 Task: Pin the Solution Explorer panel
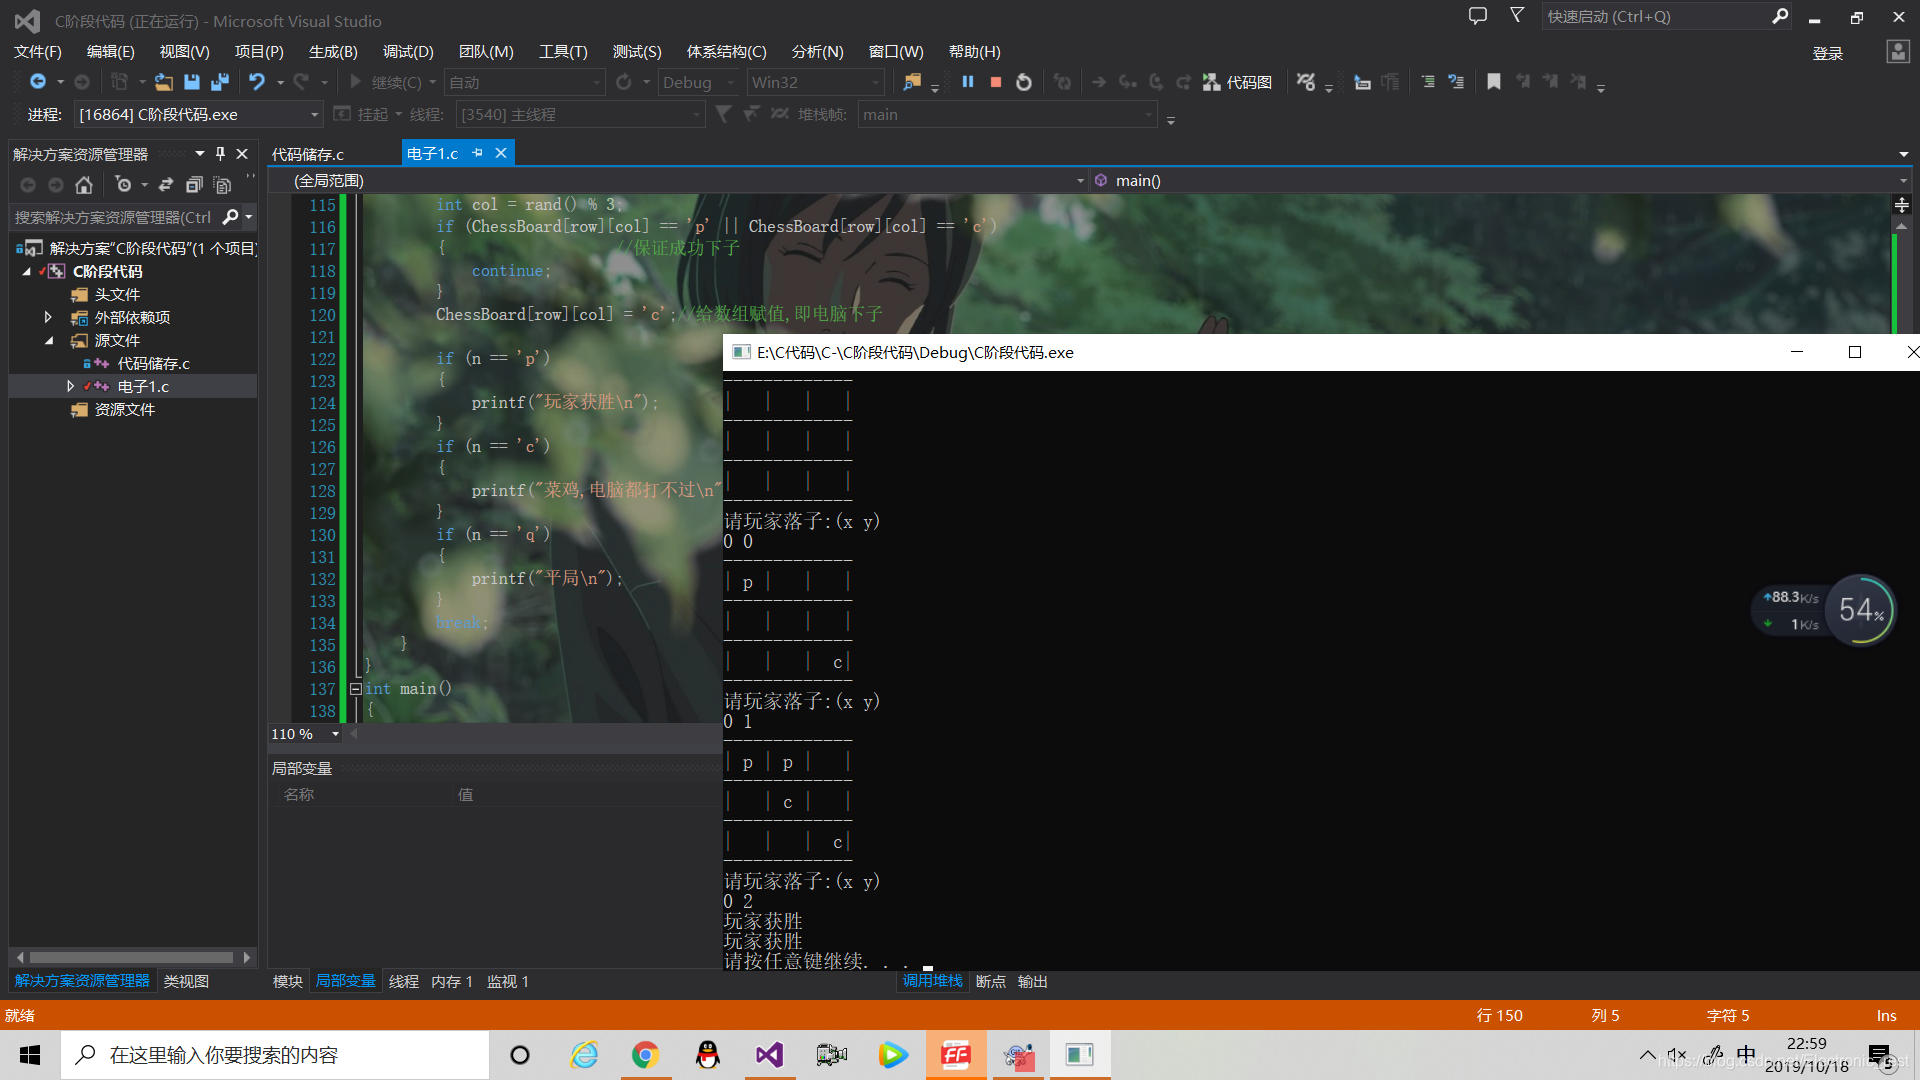[x=220, y=154]
